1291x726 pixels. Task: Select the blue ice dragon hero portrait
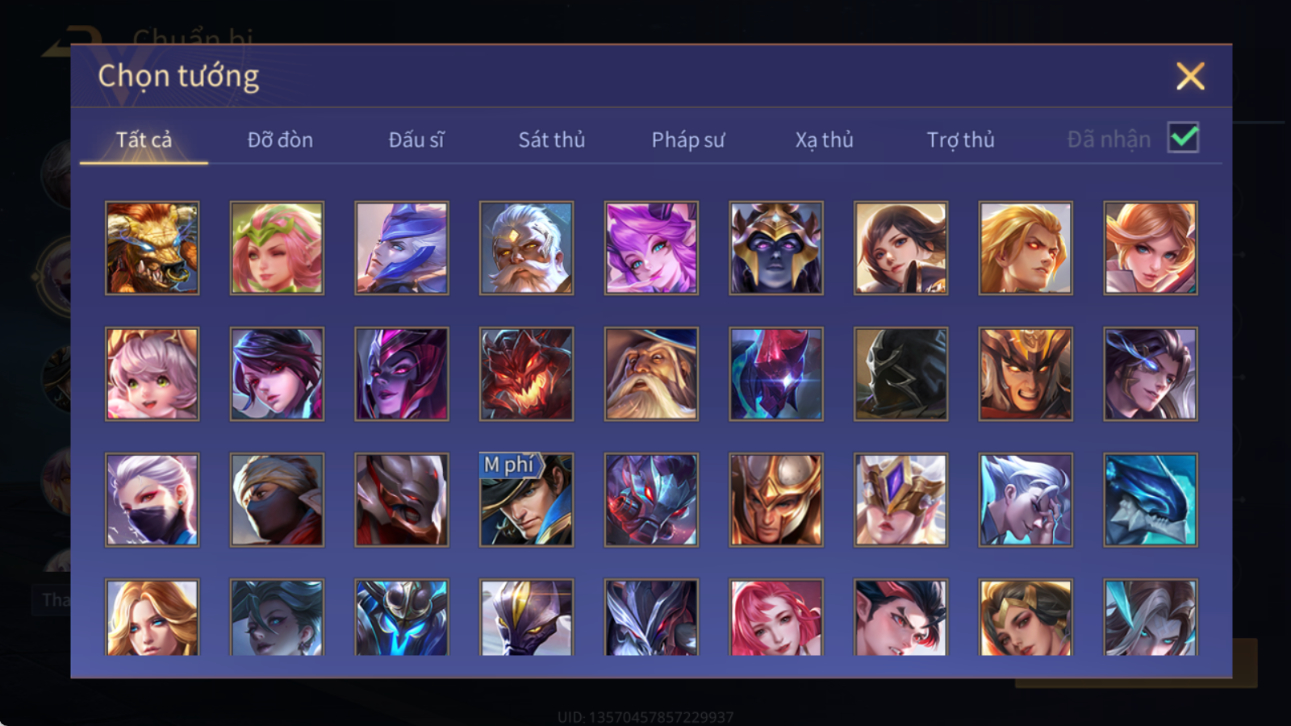1150,500
